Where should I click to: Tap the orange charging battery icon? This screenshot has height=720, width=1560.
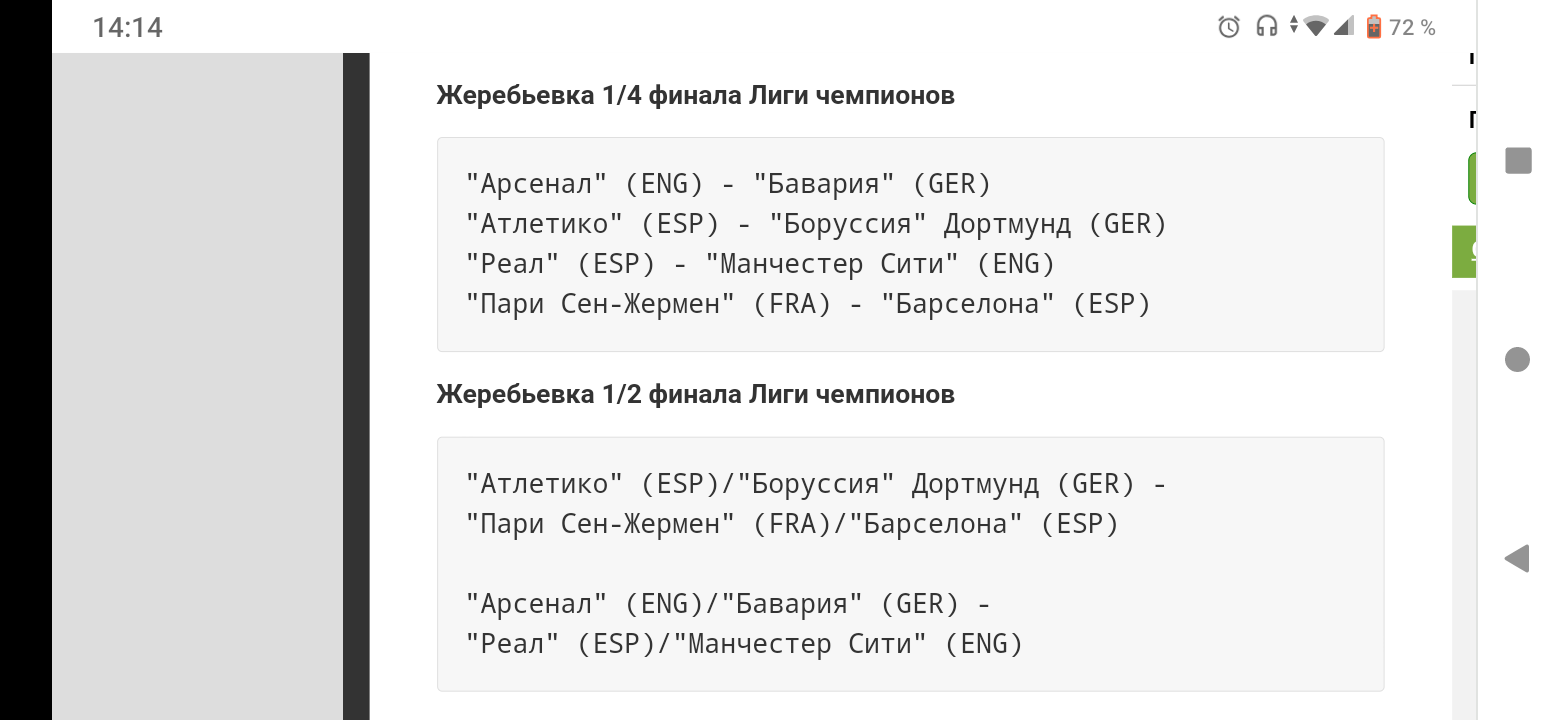tap(1372, 28)
